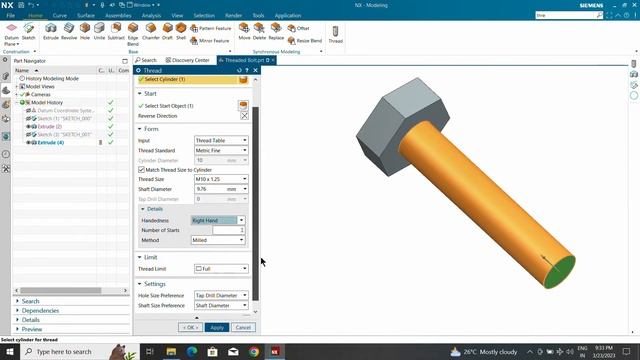Open the Hole Size Preference dropdown
The image size is (640, 360).
221,295
